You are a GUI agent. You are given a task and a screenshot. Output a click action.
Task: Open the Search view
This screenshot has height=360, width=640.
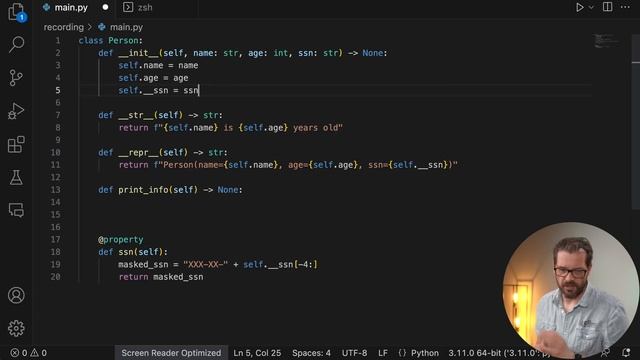[x=16, y=44]
